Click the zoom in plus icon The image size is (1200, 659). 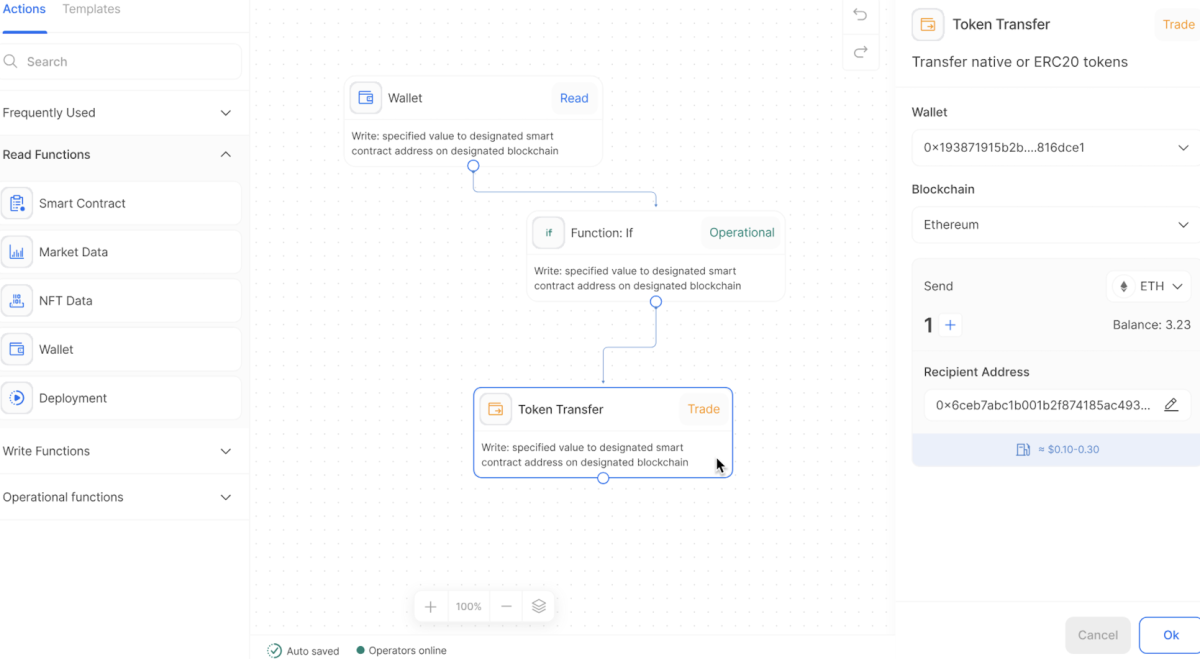pos(430,606)
